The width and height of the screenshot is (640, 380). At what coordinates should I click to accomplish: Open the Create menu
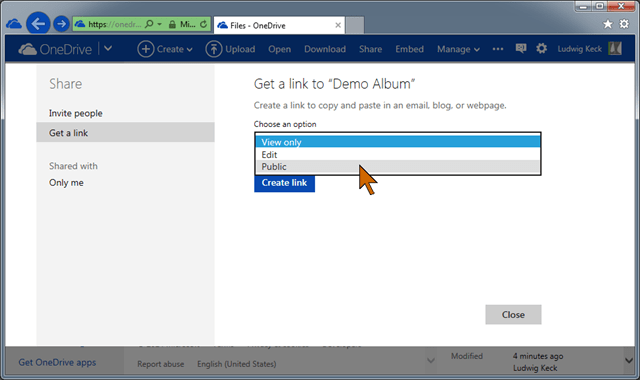click(174, 49)
